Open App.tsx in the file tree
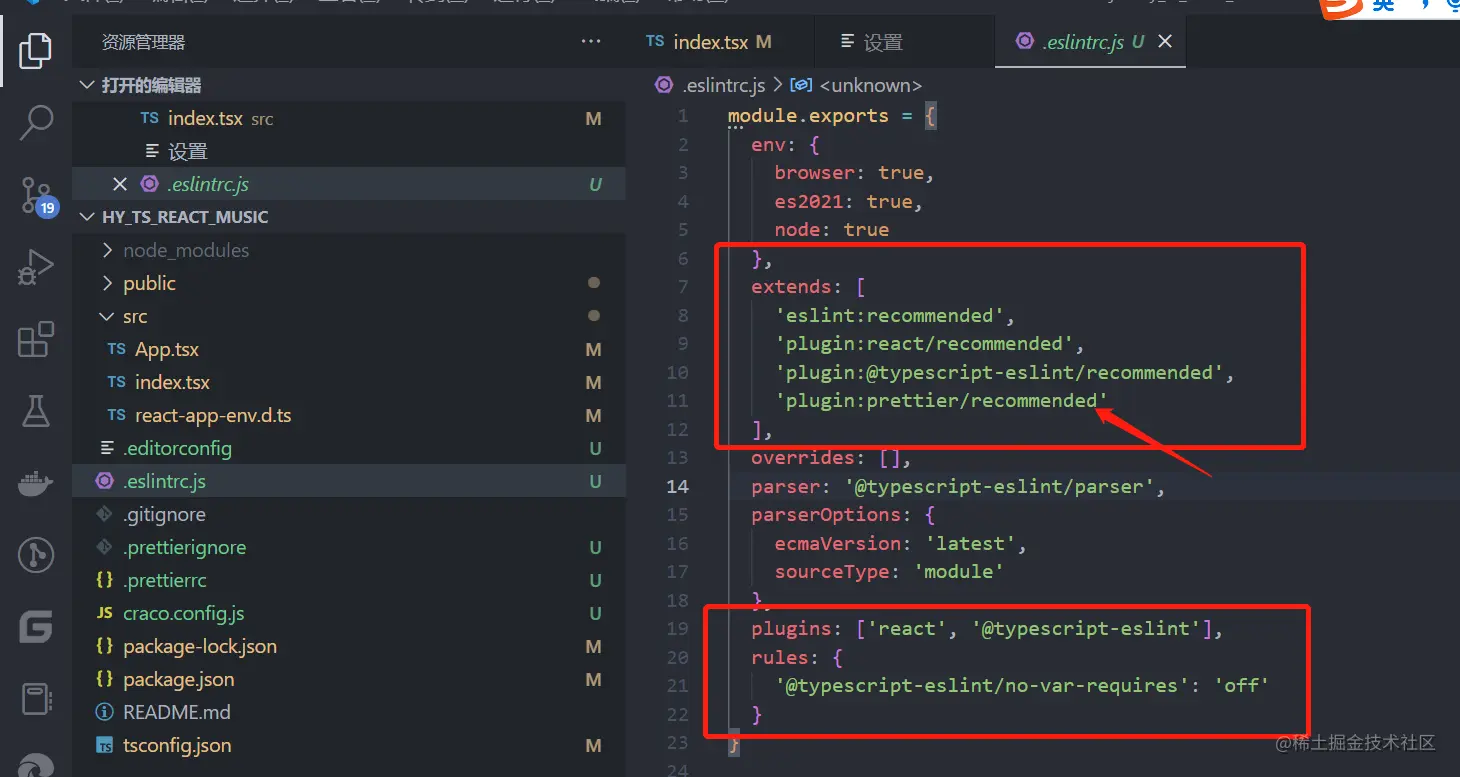 pos(349,349)
